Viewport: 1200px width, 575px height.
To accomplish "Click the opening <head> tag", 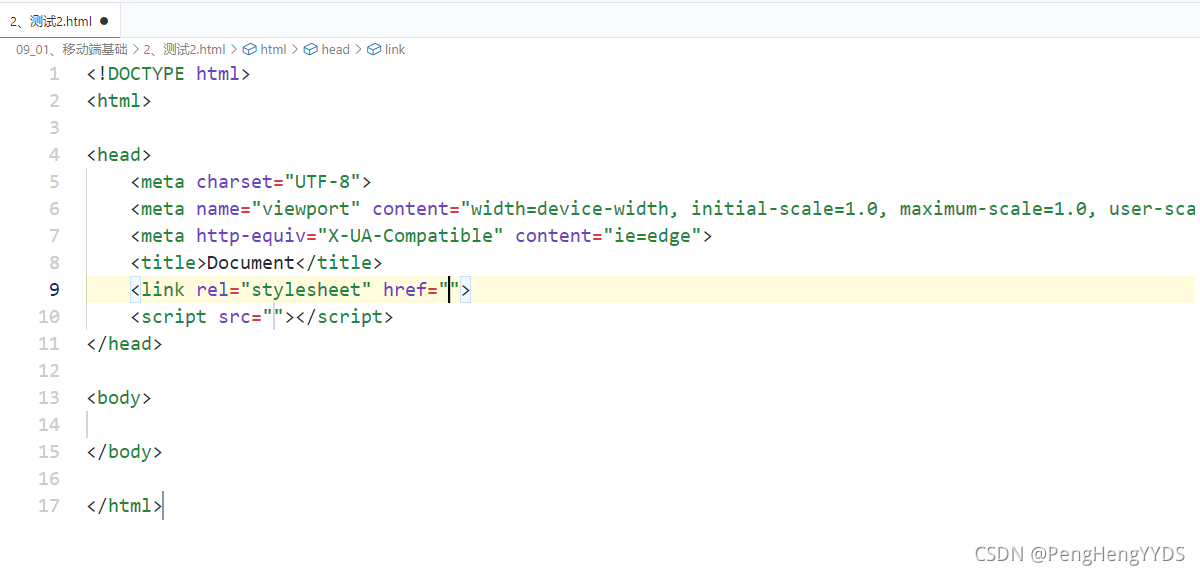I will [119, 155].
